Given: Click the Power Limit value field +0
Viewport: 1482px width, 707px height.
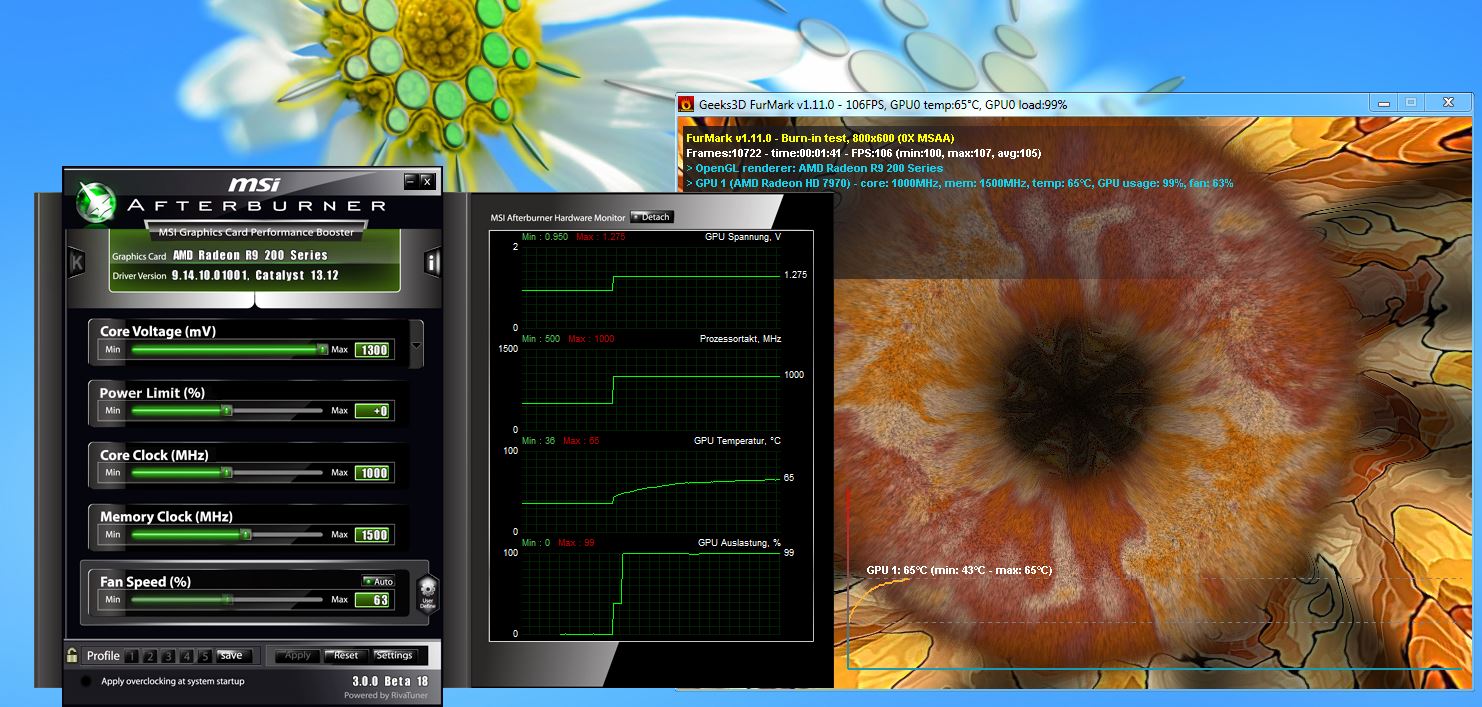Looking at the screenshot, I should 373,411.
